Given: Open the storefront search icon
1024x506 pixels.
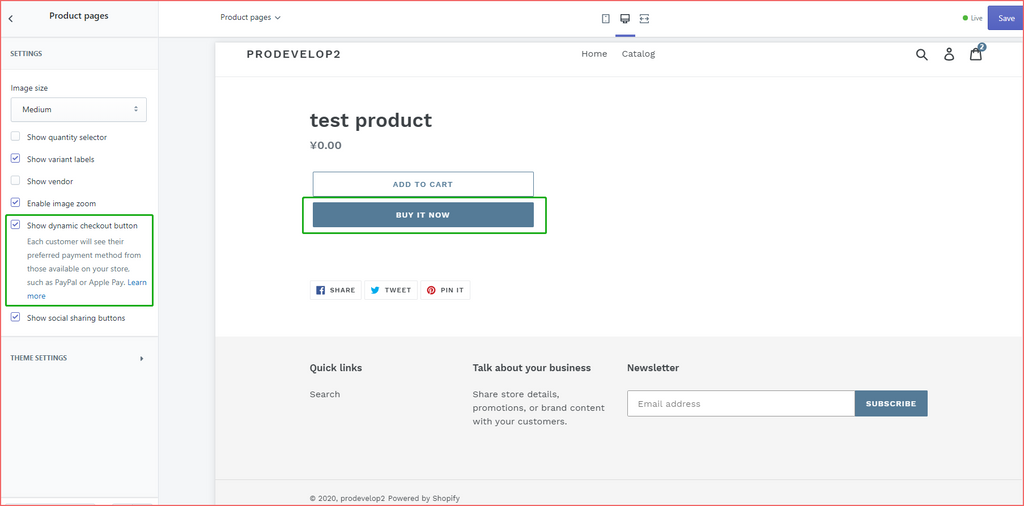Looking at the screenshot, I should 922,54.
